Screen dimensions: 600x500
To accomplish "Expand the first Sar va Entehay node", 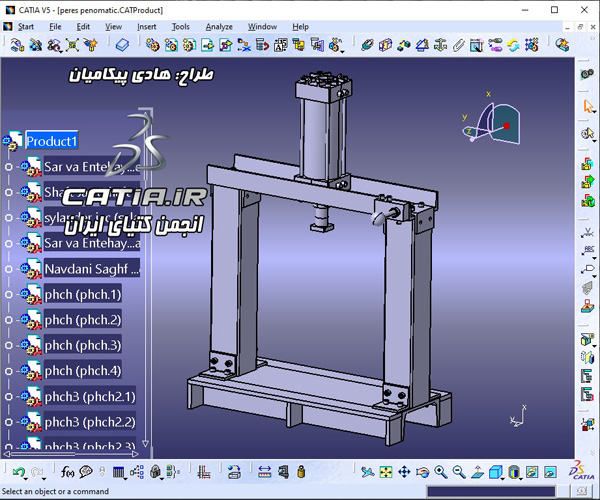I will pyautogui.click(x=8, y=167).
